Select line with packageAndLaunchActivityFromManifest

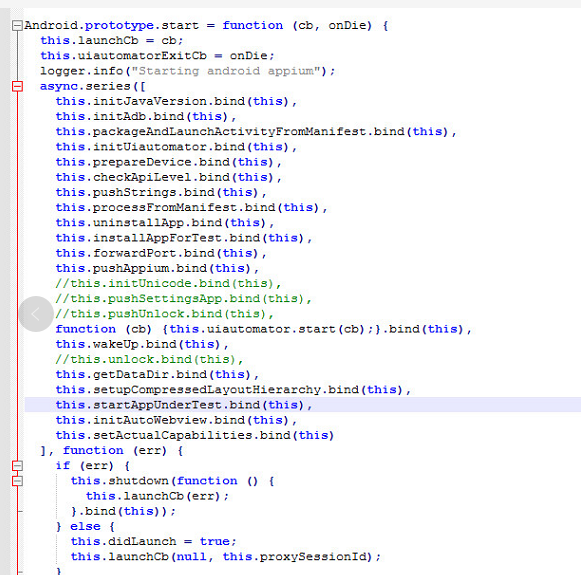[256, 132]
